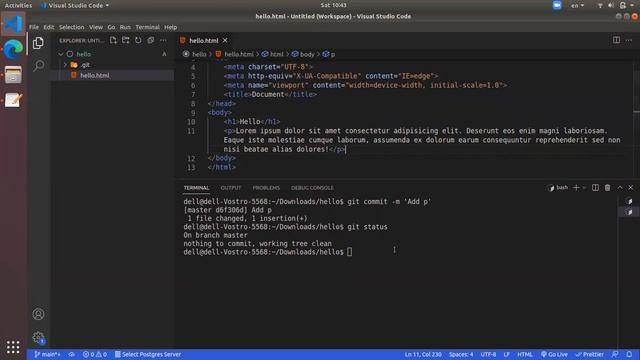Open Explorer more actions ellipsis
The height and width of the screenshot is (360, 640).
(x=163, y=40)
